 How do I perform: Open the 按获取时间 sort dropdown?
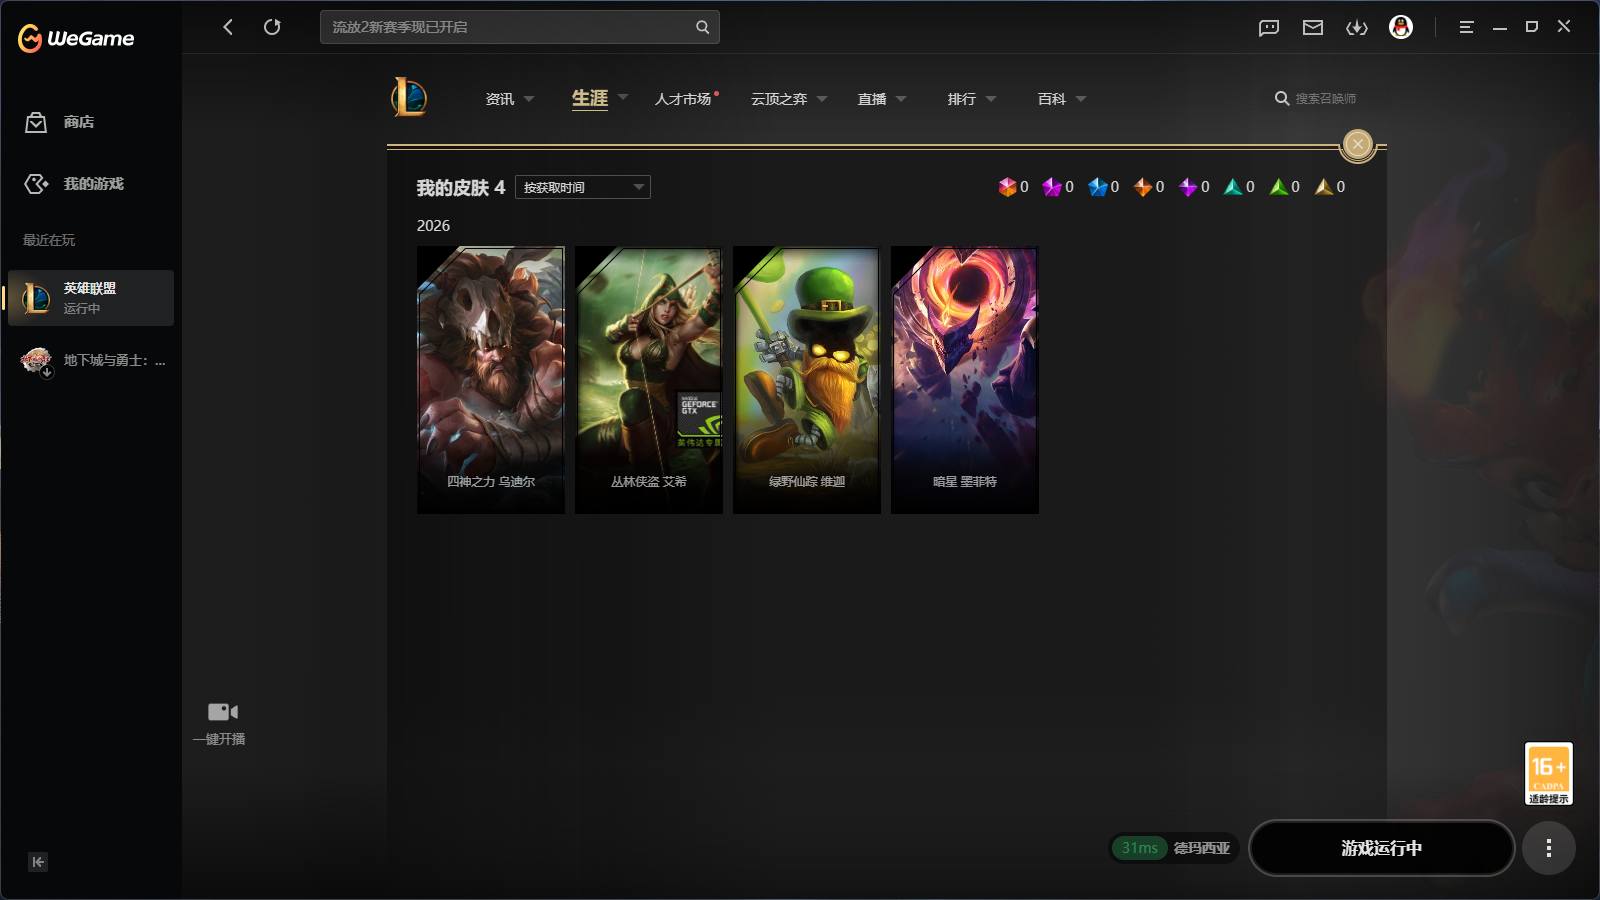tap(583, 187)
